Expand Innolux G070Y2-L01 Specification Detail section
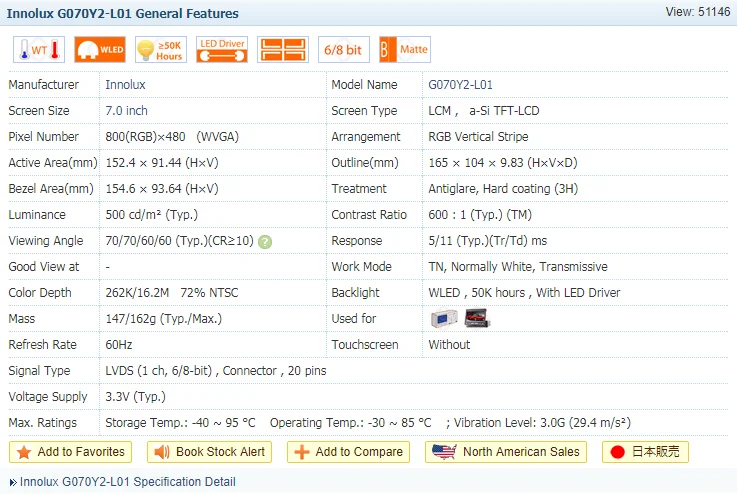The width and height of the screenshot is (737, 494). pos(127,482)
